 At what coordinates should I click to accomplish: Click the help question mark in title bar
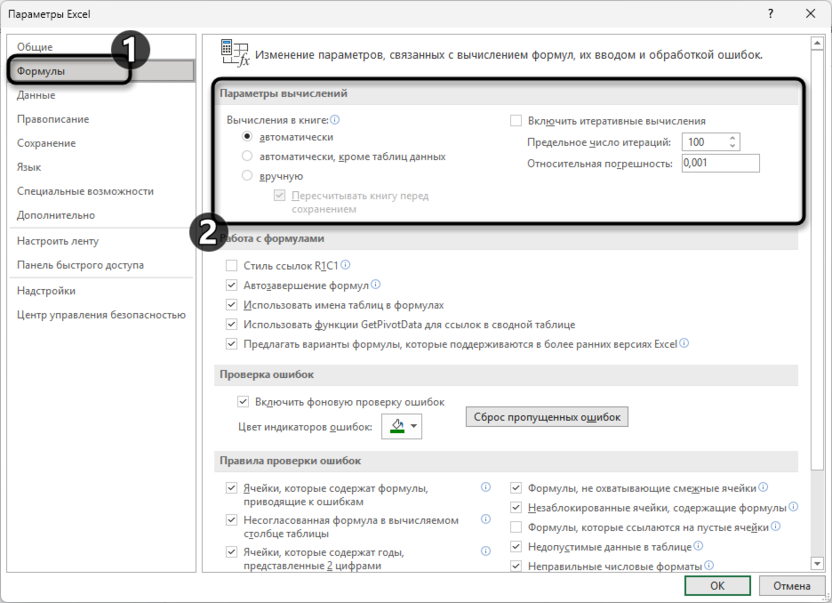point(770,14)
